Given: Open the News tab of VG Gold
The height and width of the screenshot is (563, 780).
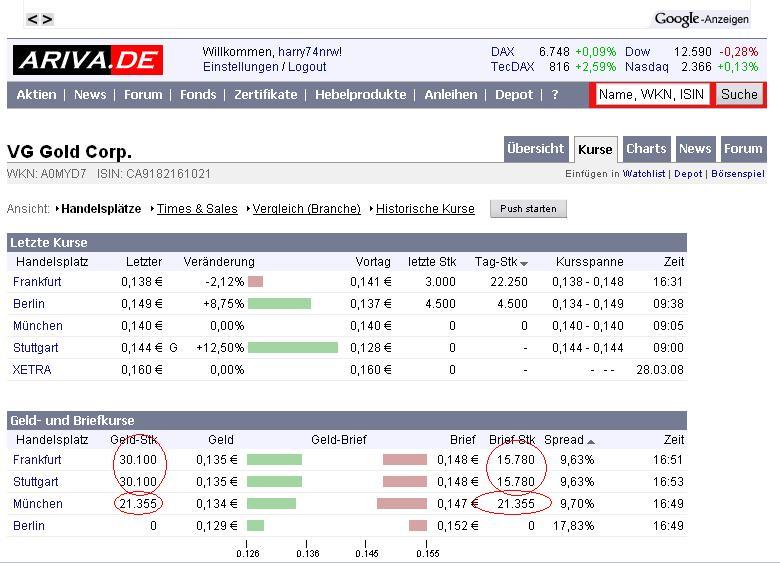Looking at the screenshot, I should [695, 149].
